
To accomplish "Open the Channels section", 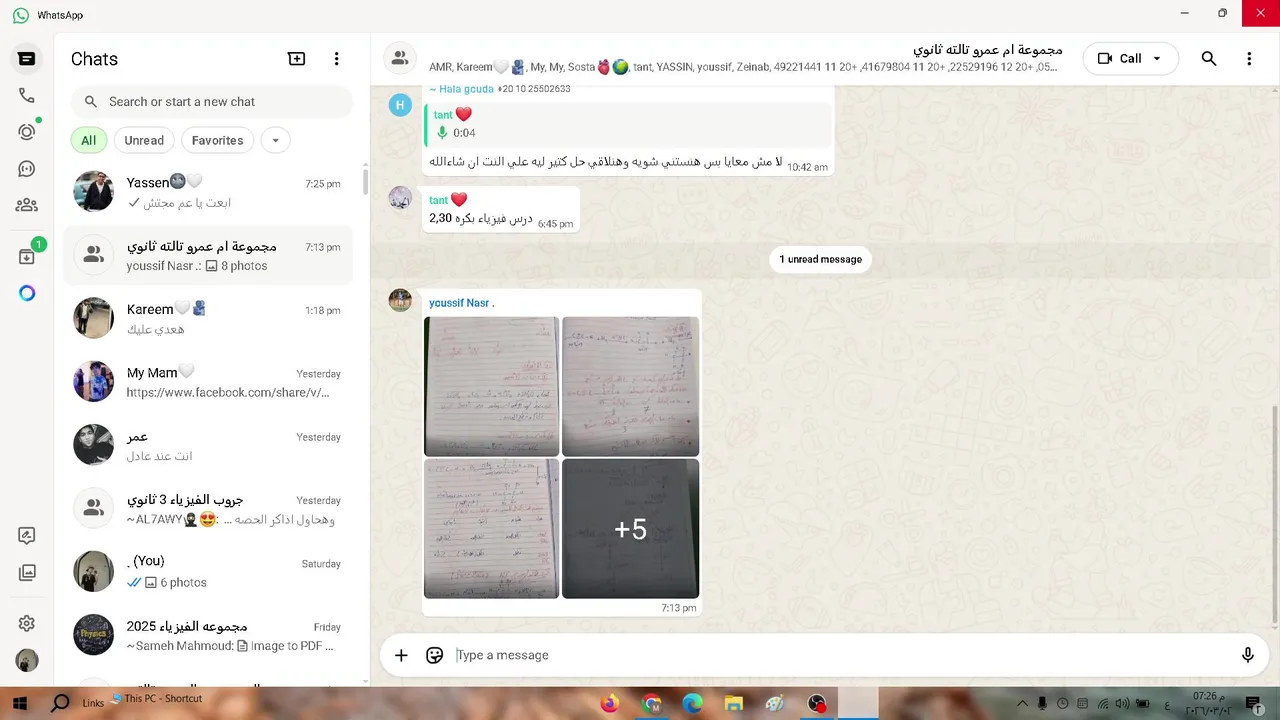I will (27, 169).
